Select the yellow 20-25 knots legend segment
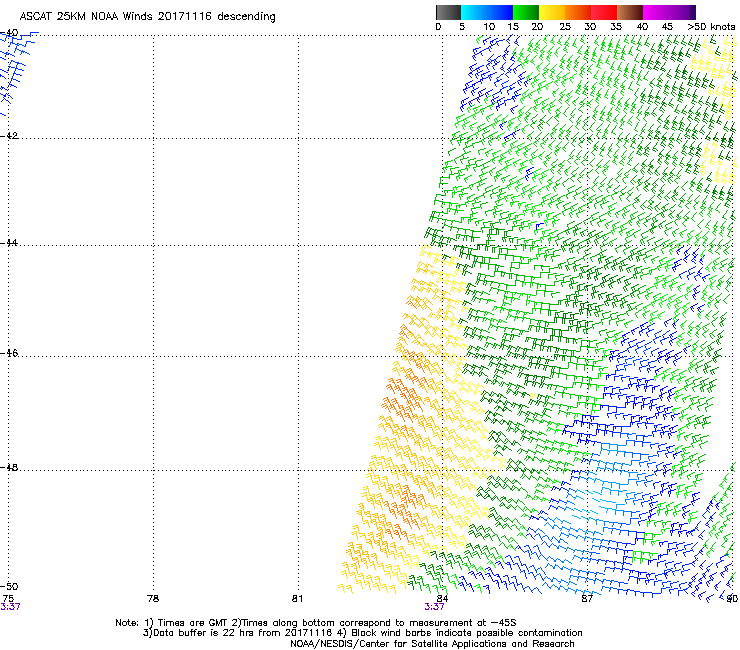740x650 pixels. (x=552, y=12)
